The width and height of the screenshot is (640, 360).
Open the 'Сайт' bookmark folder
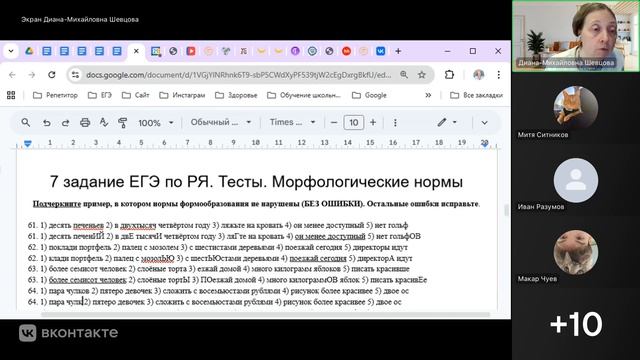coord(136,95)
